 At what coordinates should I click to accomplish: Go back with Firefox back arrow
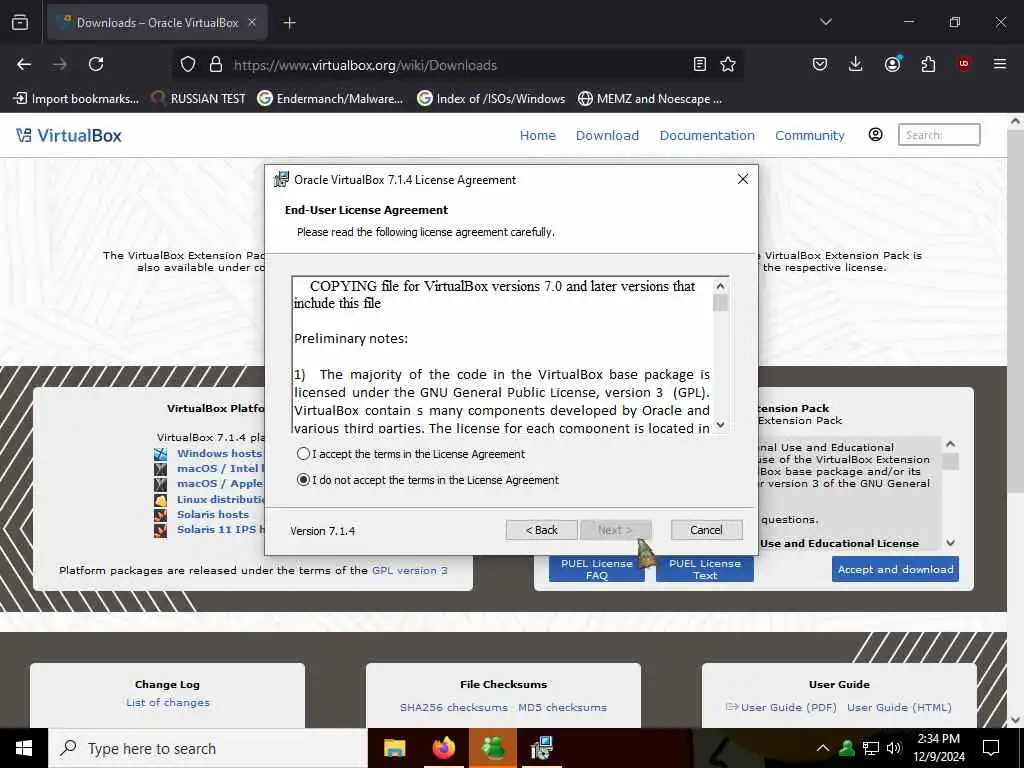[x=24, y=64]
